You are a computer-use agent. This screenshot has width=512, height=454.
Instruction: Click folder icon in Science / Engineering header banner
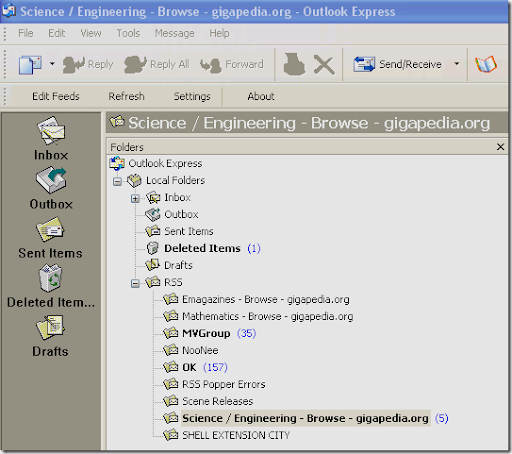(117, 122)
